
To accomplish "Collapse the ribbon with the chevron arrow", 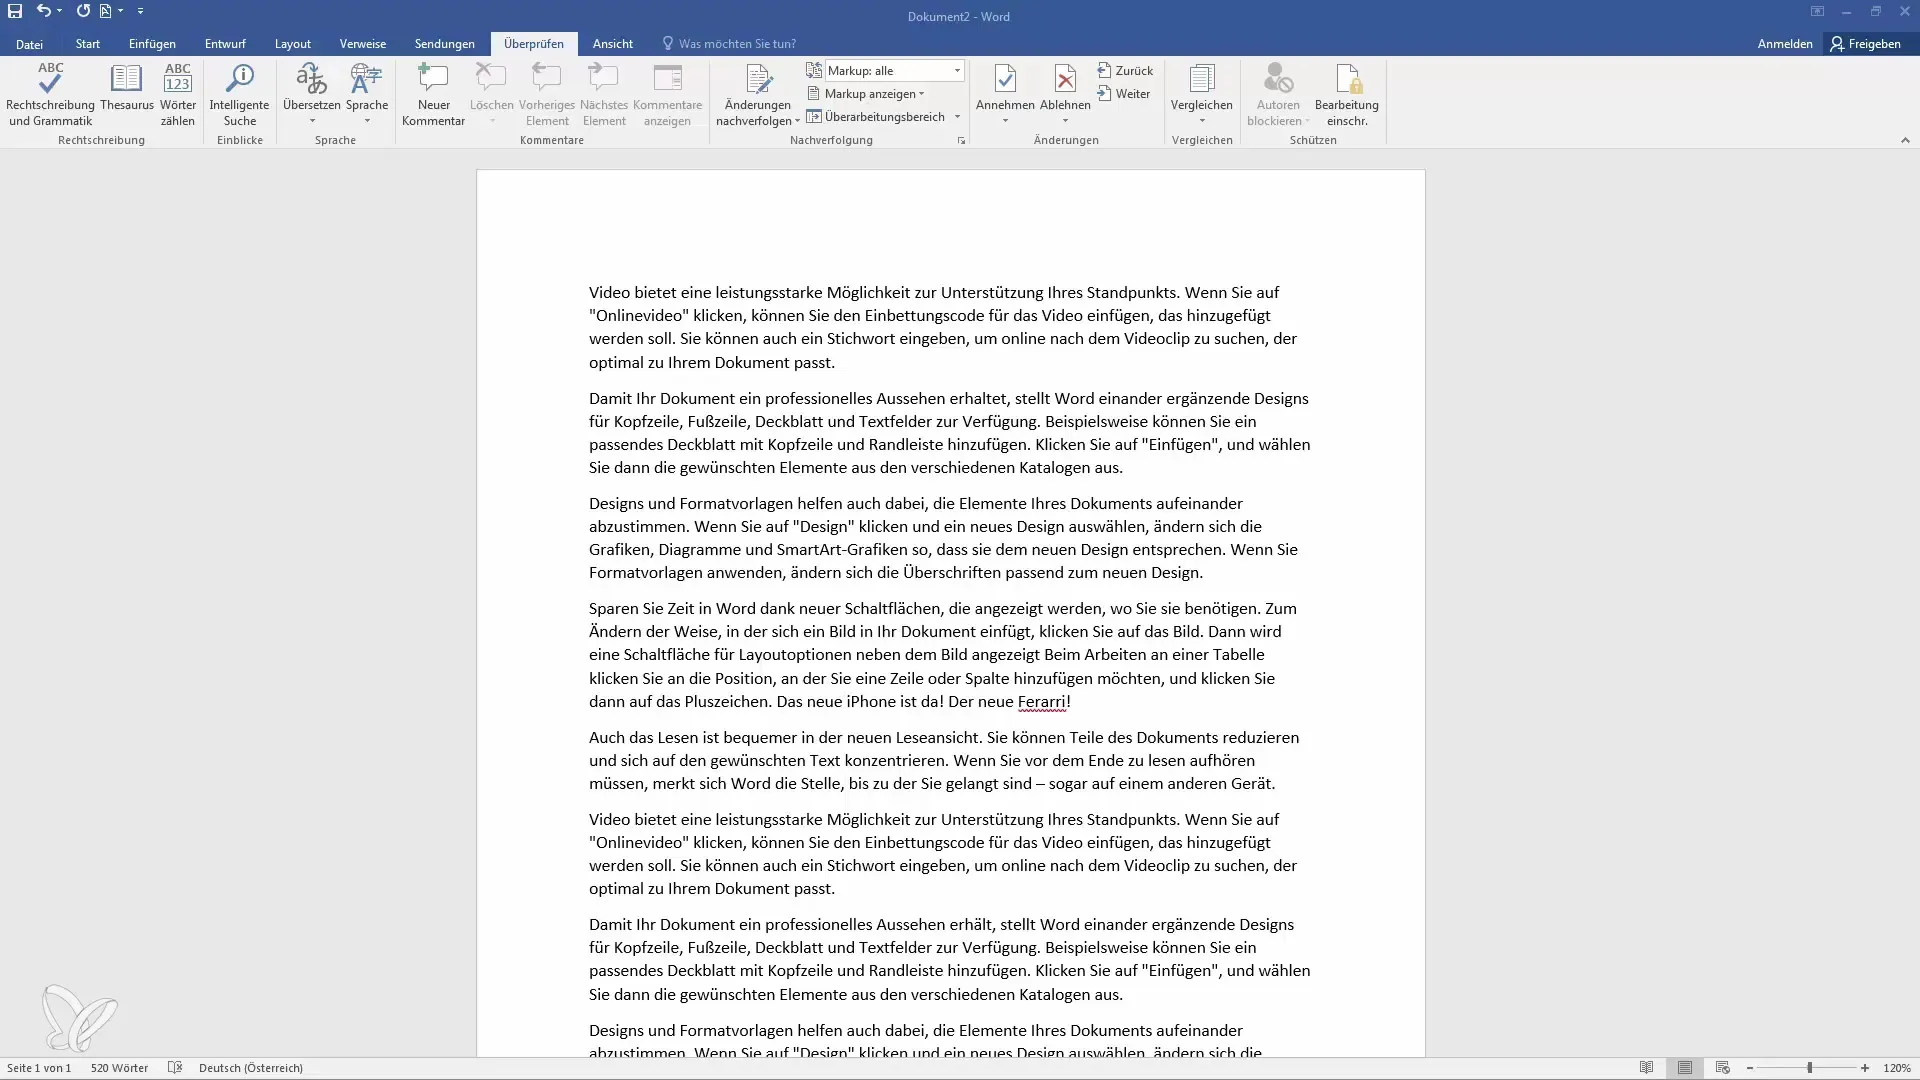I will coord(1905,141).
